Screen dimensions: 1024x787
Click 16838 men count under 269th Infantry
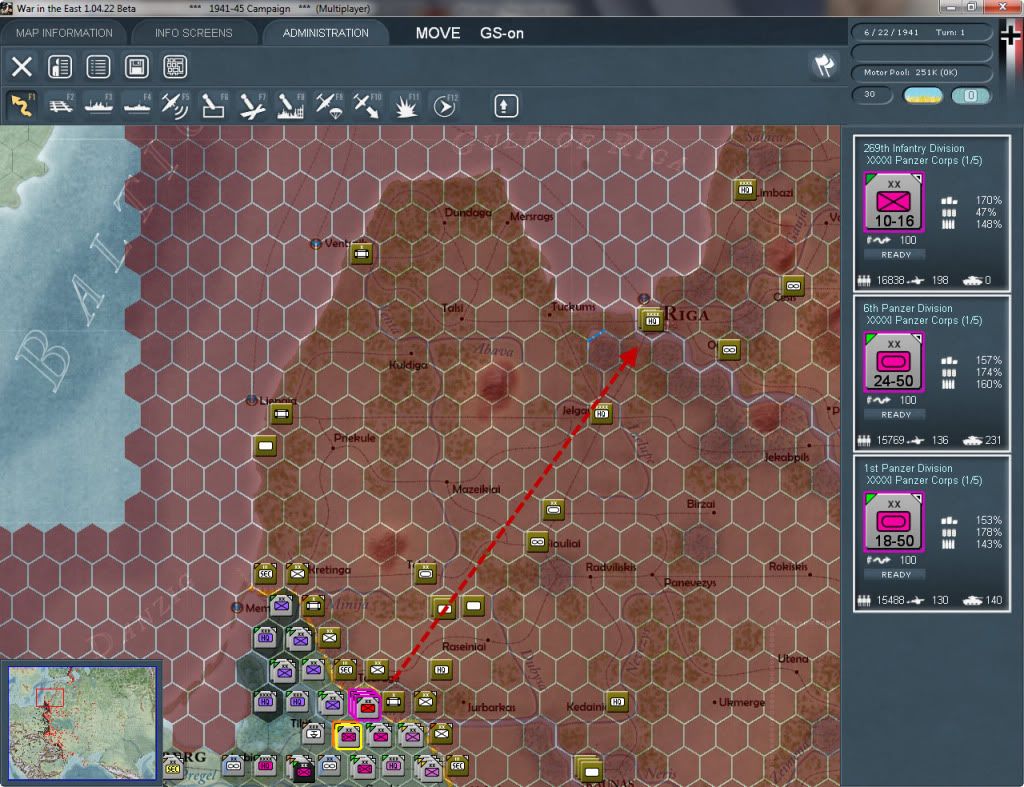pos(890,280)
